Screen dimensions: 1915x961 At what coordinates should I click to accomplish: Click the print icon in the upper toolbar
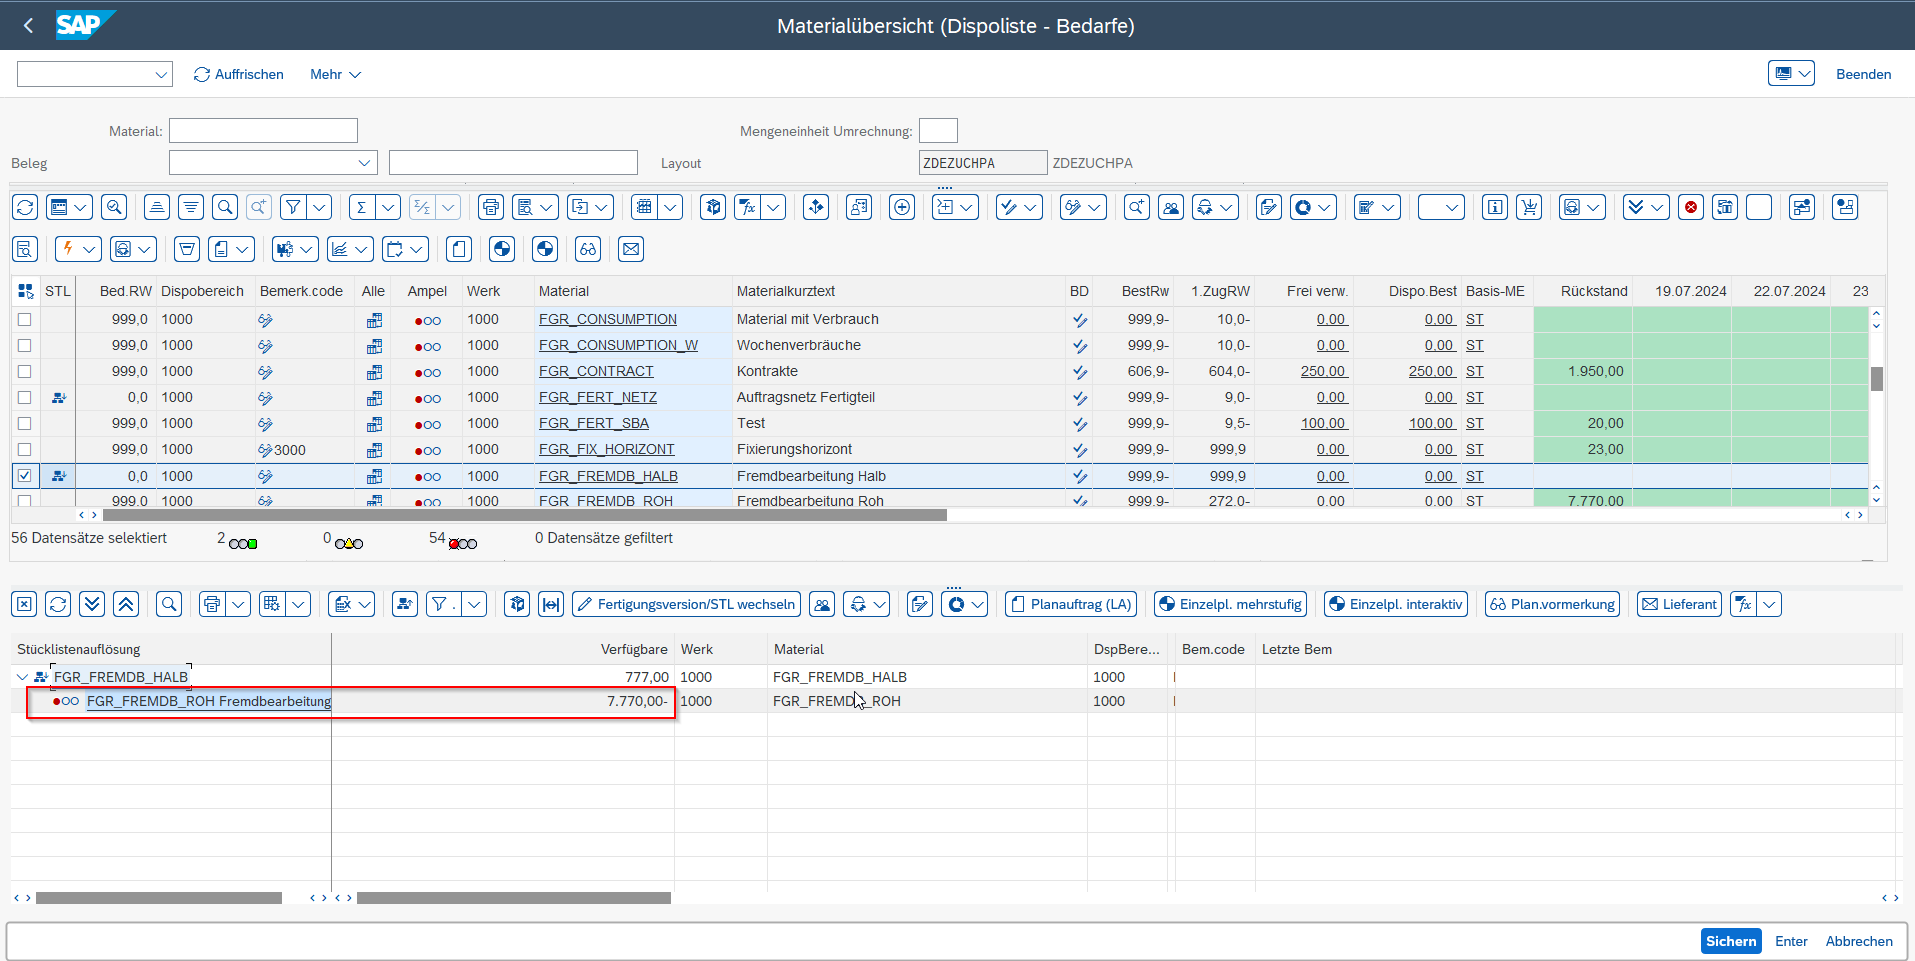490,207
